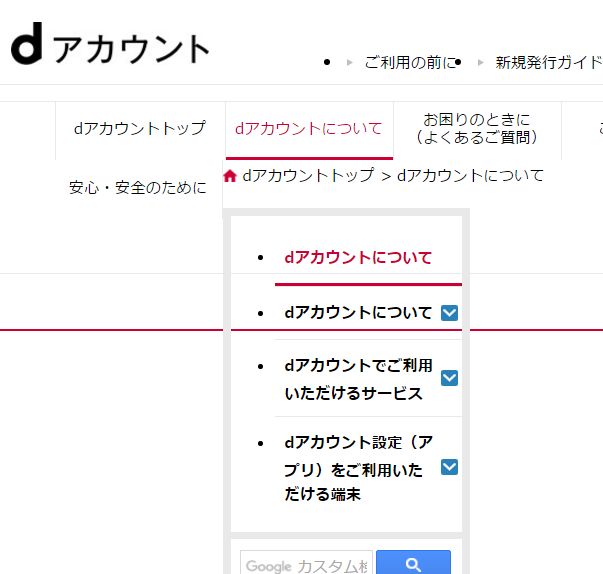Click red dアカウントについて sidebar heading
This screenshot has width=603, height=574.
(358, 258)
